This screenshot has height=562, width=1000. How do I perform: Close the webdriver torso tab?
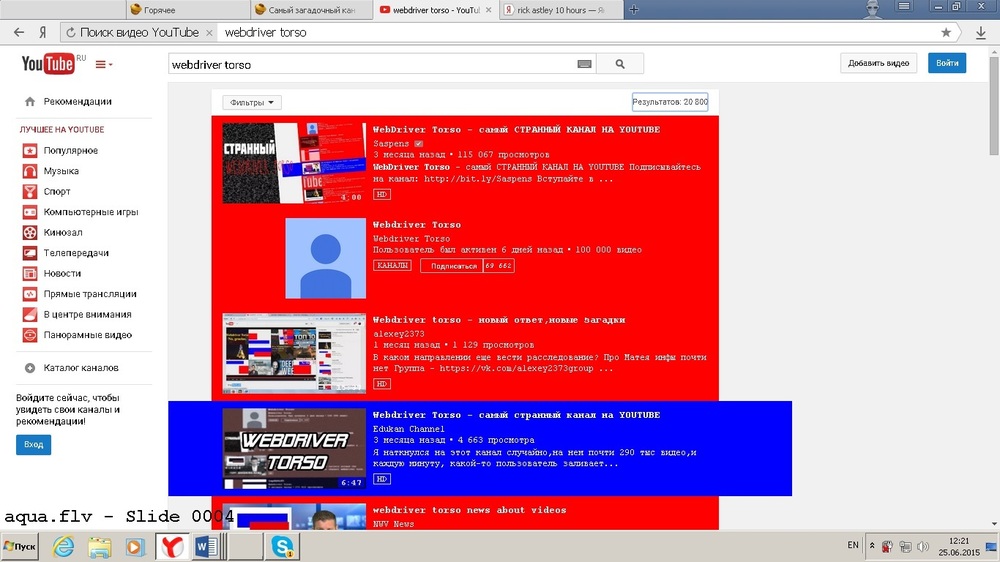(x=489, y=10)
